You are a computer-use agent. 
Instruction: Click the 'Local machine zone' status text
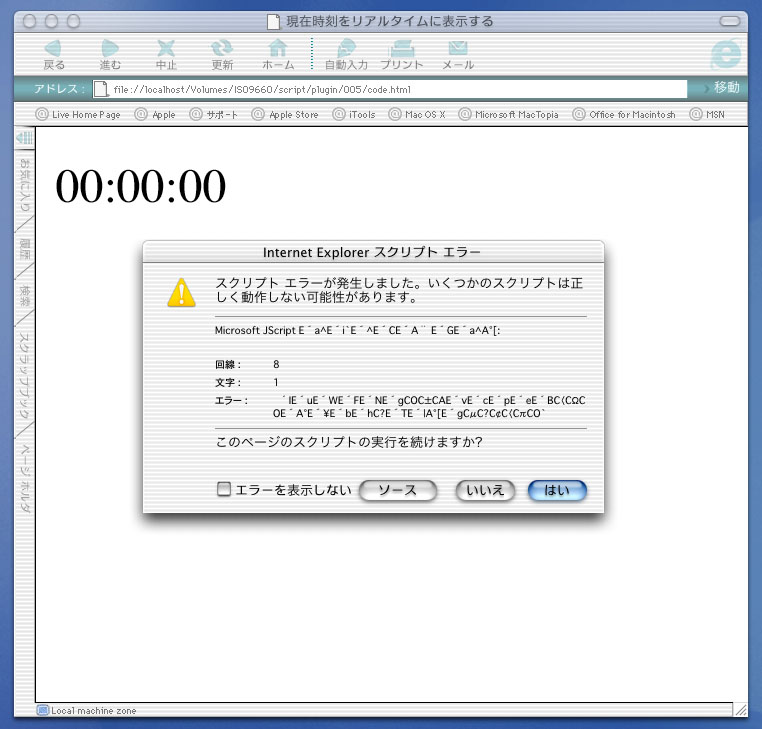click(94, 711)
